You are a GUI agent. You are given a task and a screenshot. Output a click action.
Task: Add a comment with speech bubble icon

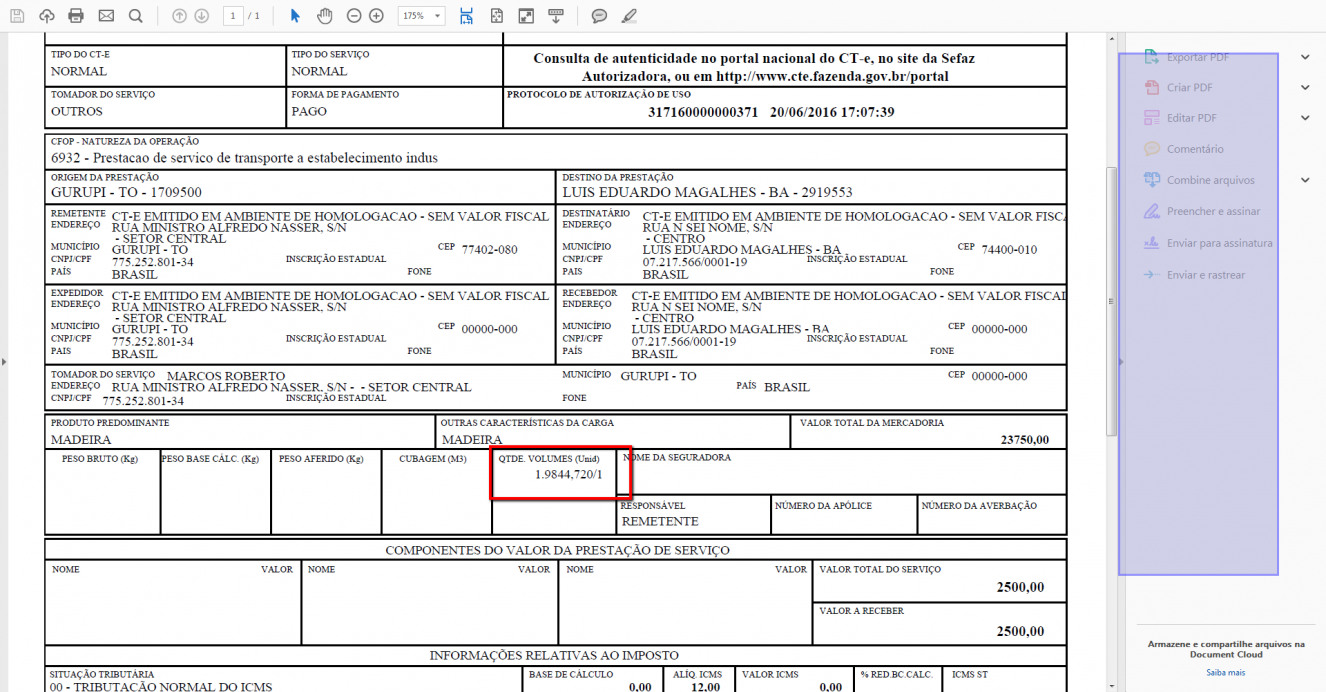[599, 16]
